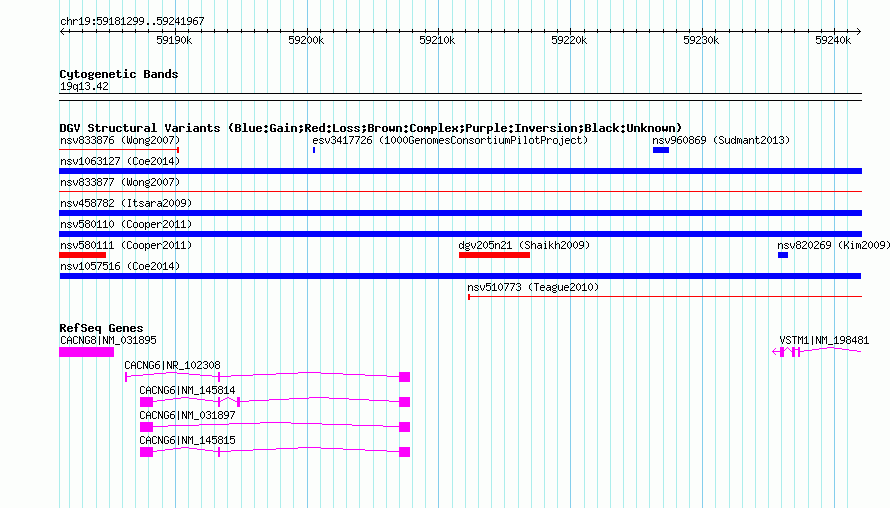Image resolution: width=890 pixels, height=508 pixels.
Task: Open variant nsv960869 (Sudmant2013) label
Action: click(x=721, y=140)
